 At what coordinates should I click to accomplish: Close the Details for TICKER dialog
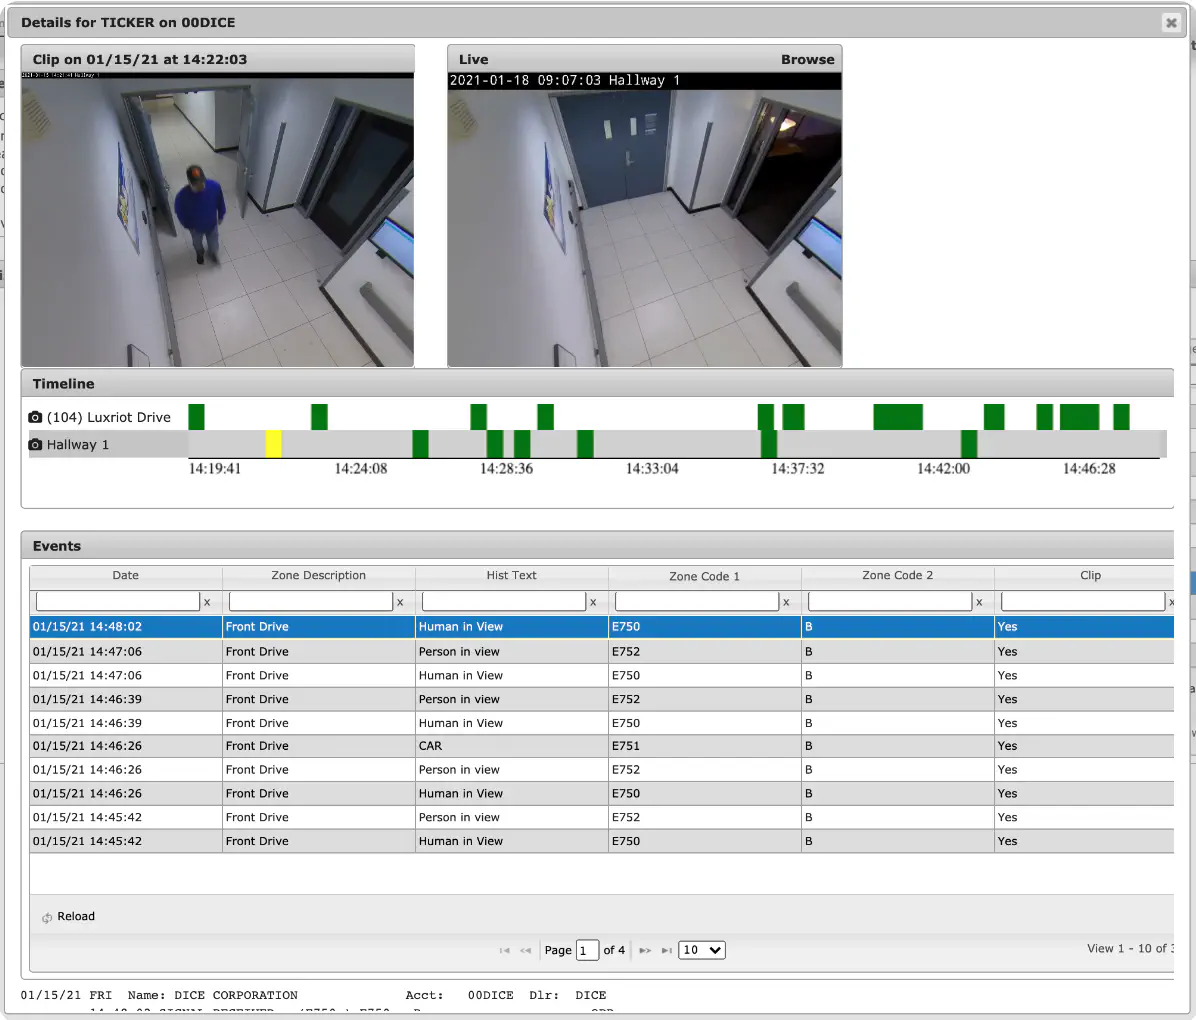pyautogui.click(x=1171, y=23)
